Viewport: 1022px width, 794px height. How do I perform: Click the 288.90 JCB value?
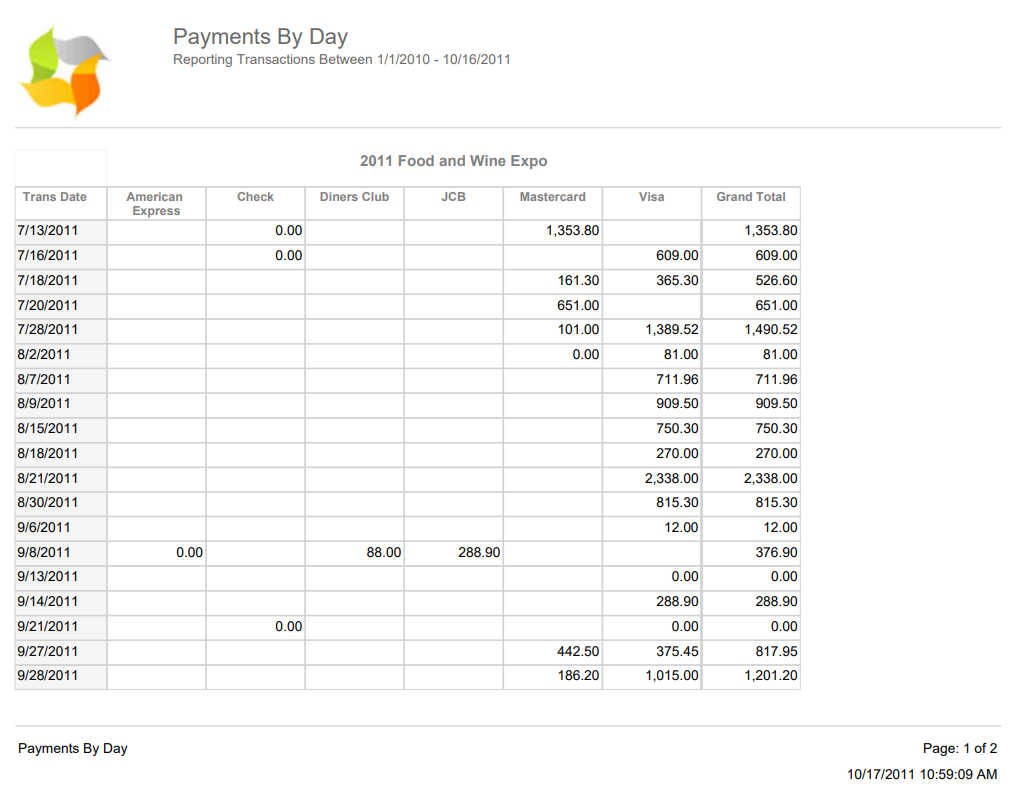click(479, 552)
